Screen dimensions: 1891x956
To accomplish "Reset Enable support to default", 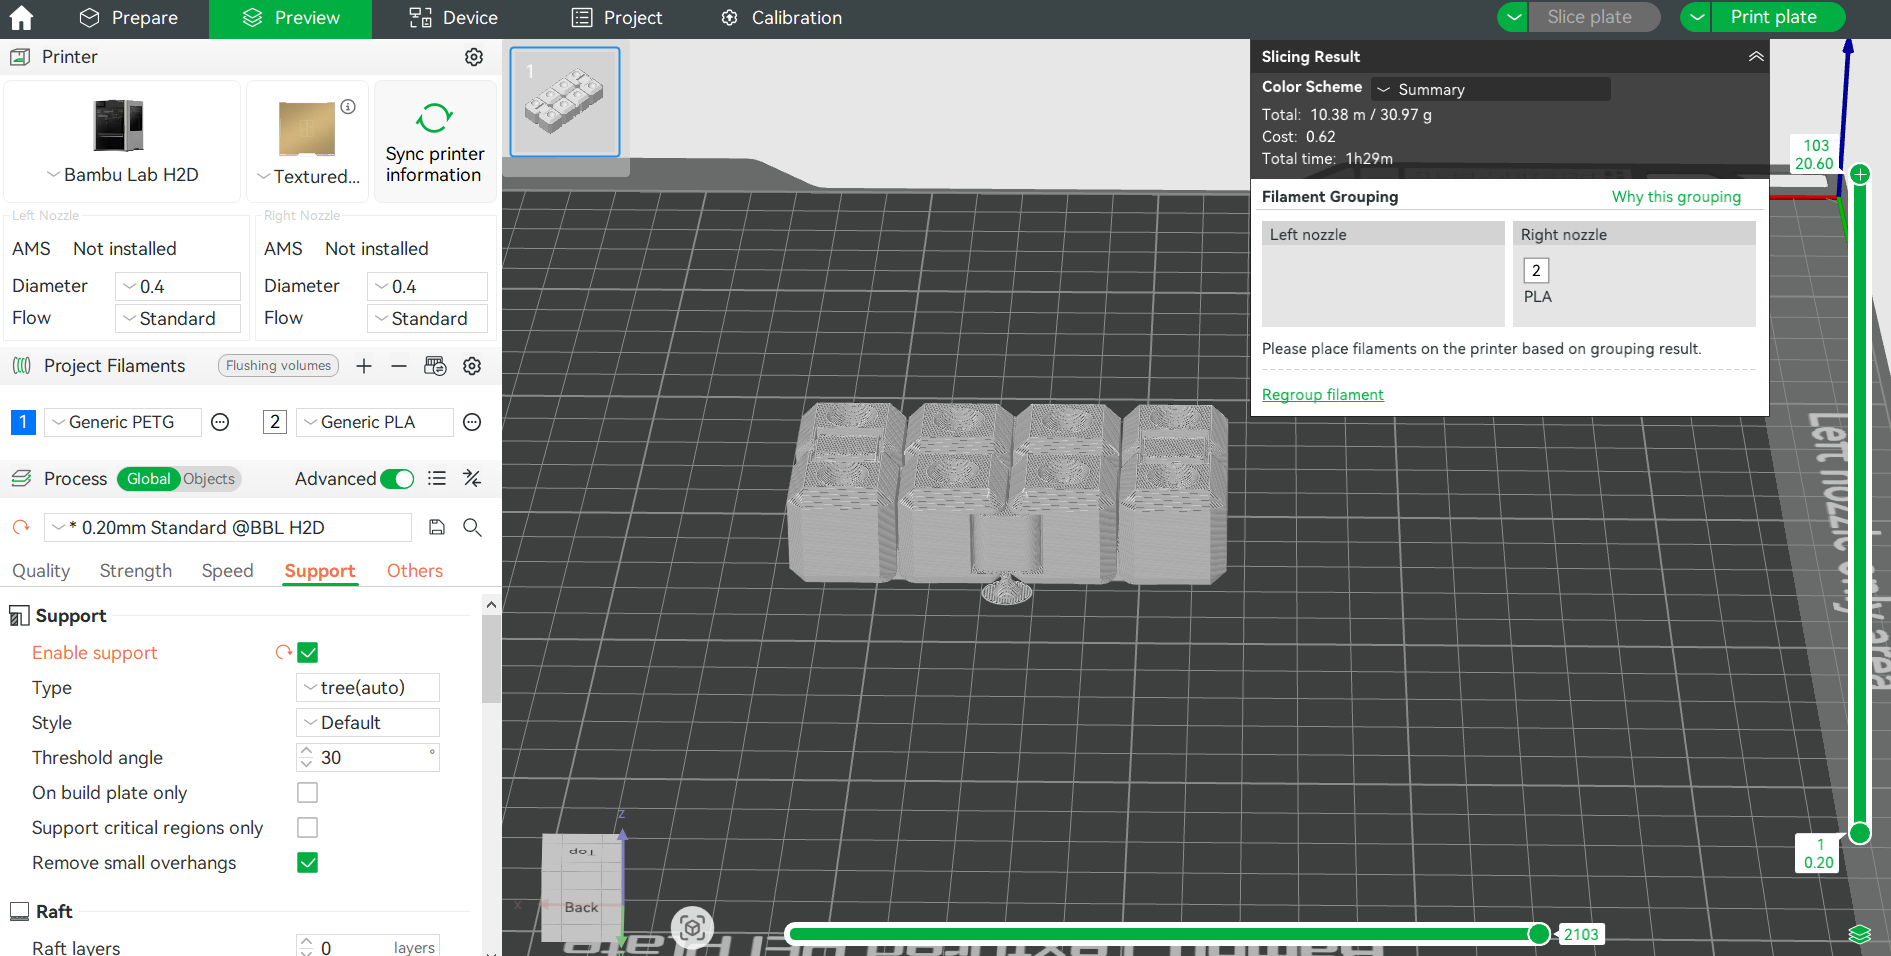I will [283, 652].
